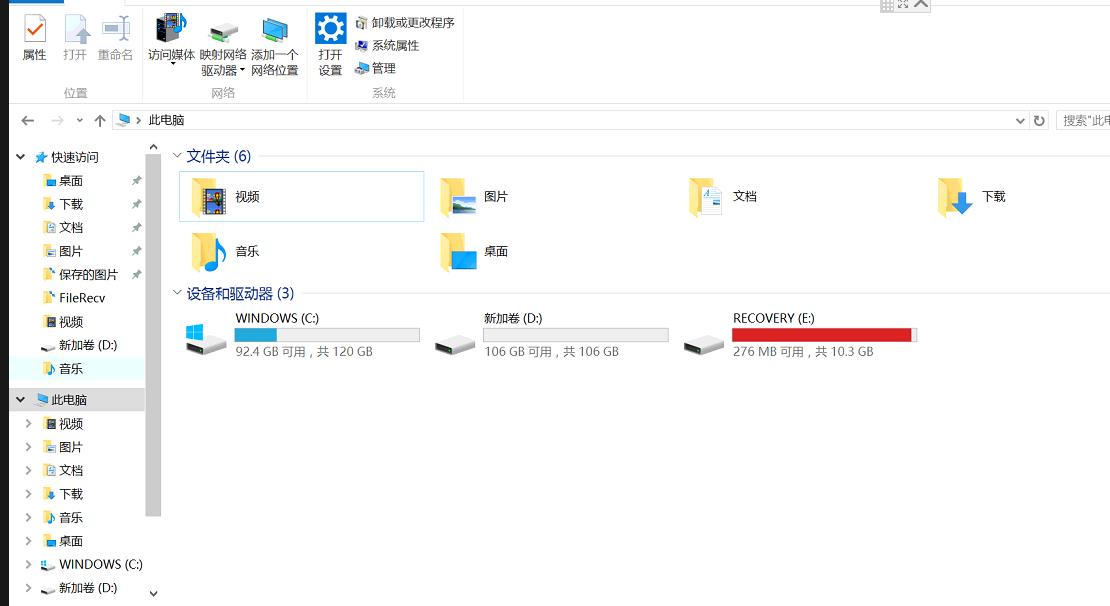Click 此电脑 in the address bar
Screen dimensions: 1110x606
coord(166,120)
